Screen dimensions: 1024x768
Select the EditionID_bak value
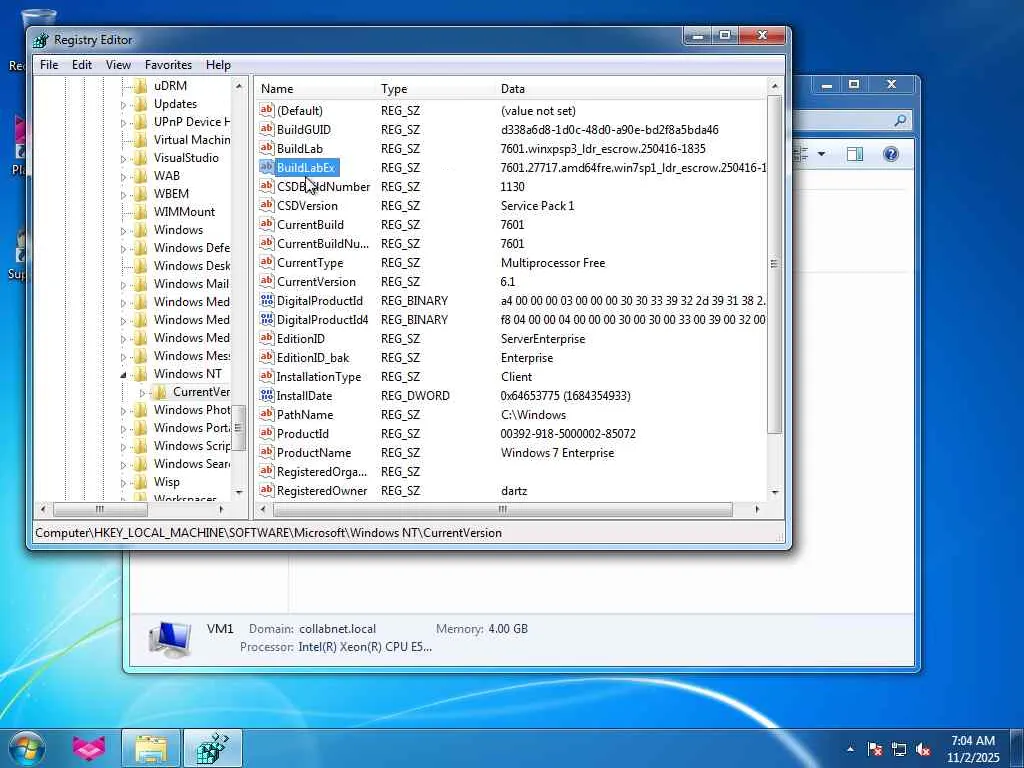313,357
